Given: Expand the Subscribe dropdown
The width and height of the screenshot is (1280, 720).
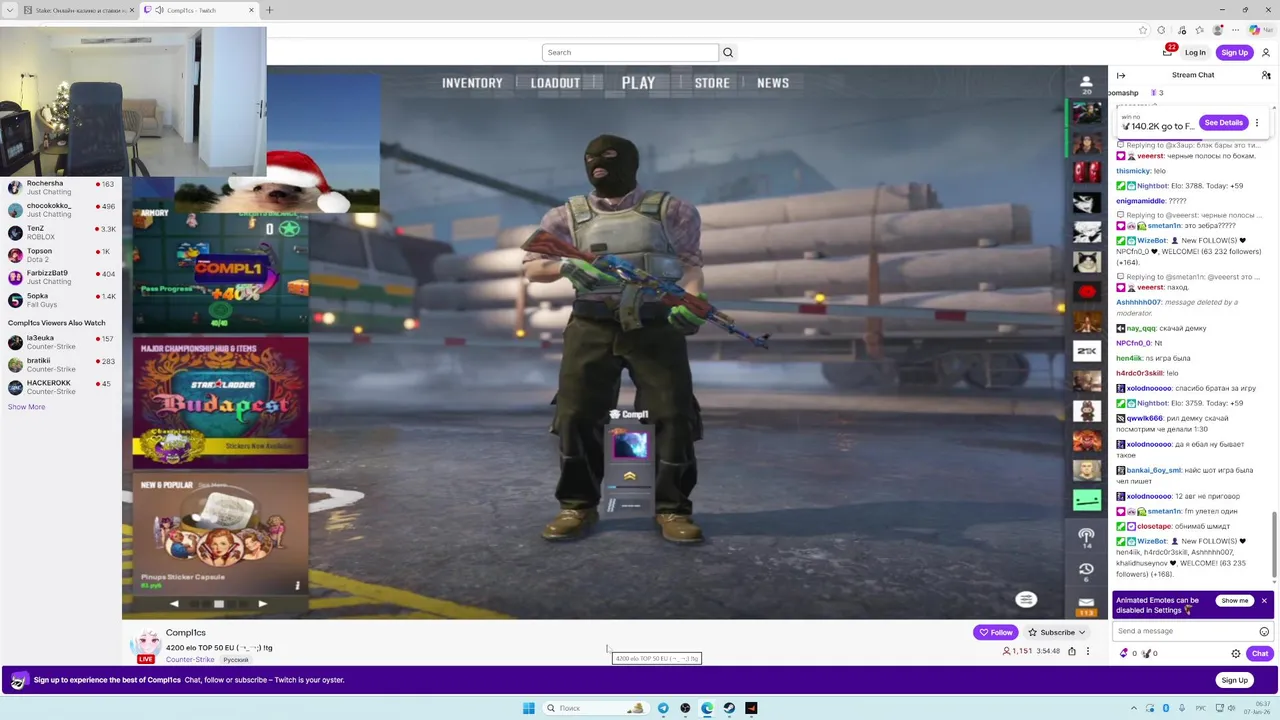Looking at the screenshot, I should 1081,632.
